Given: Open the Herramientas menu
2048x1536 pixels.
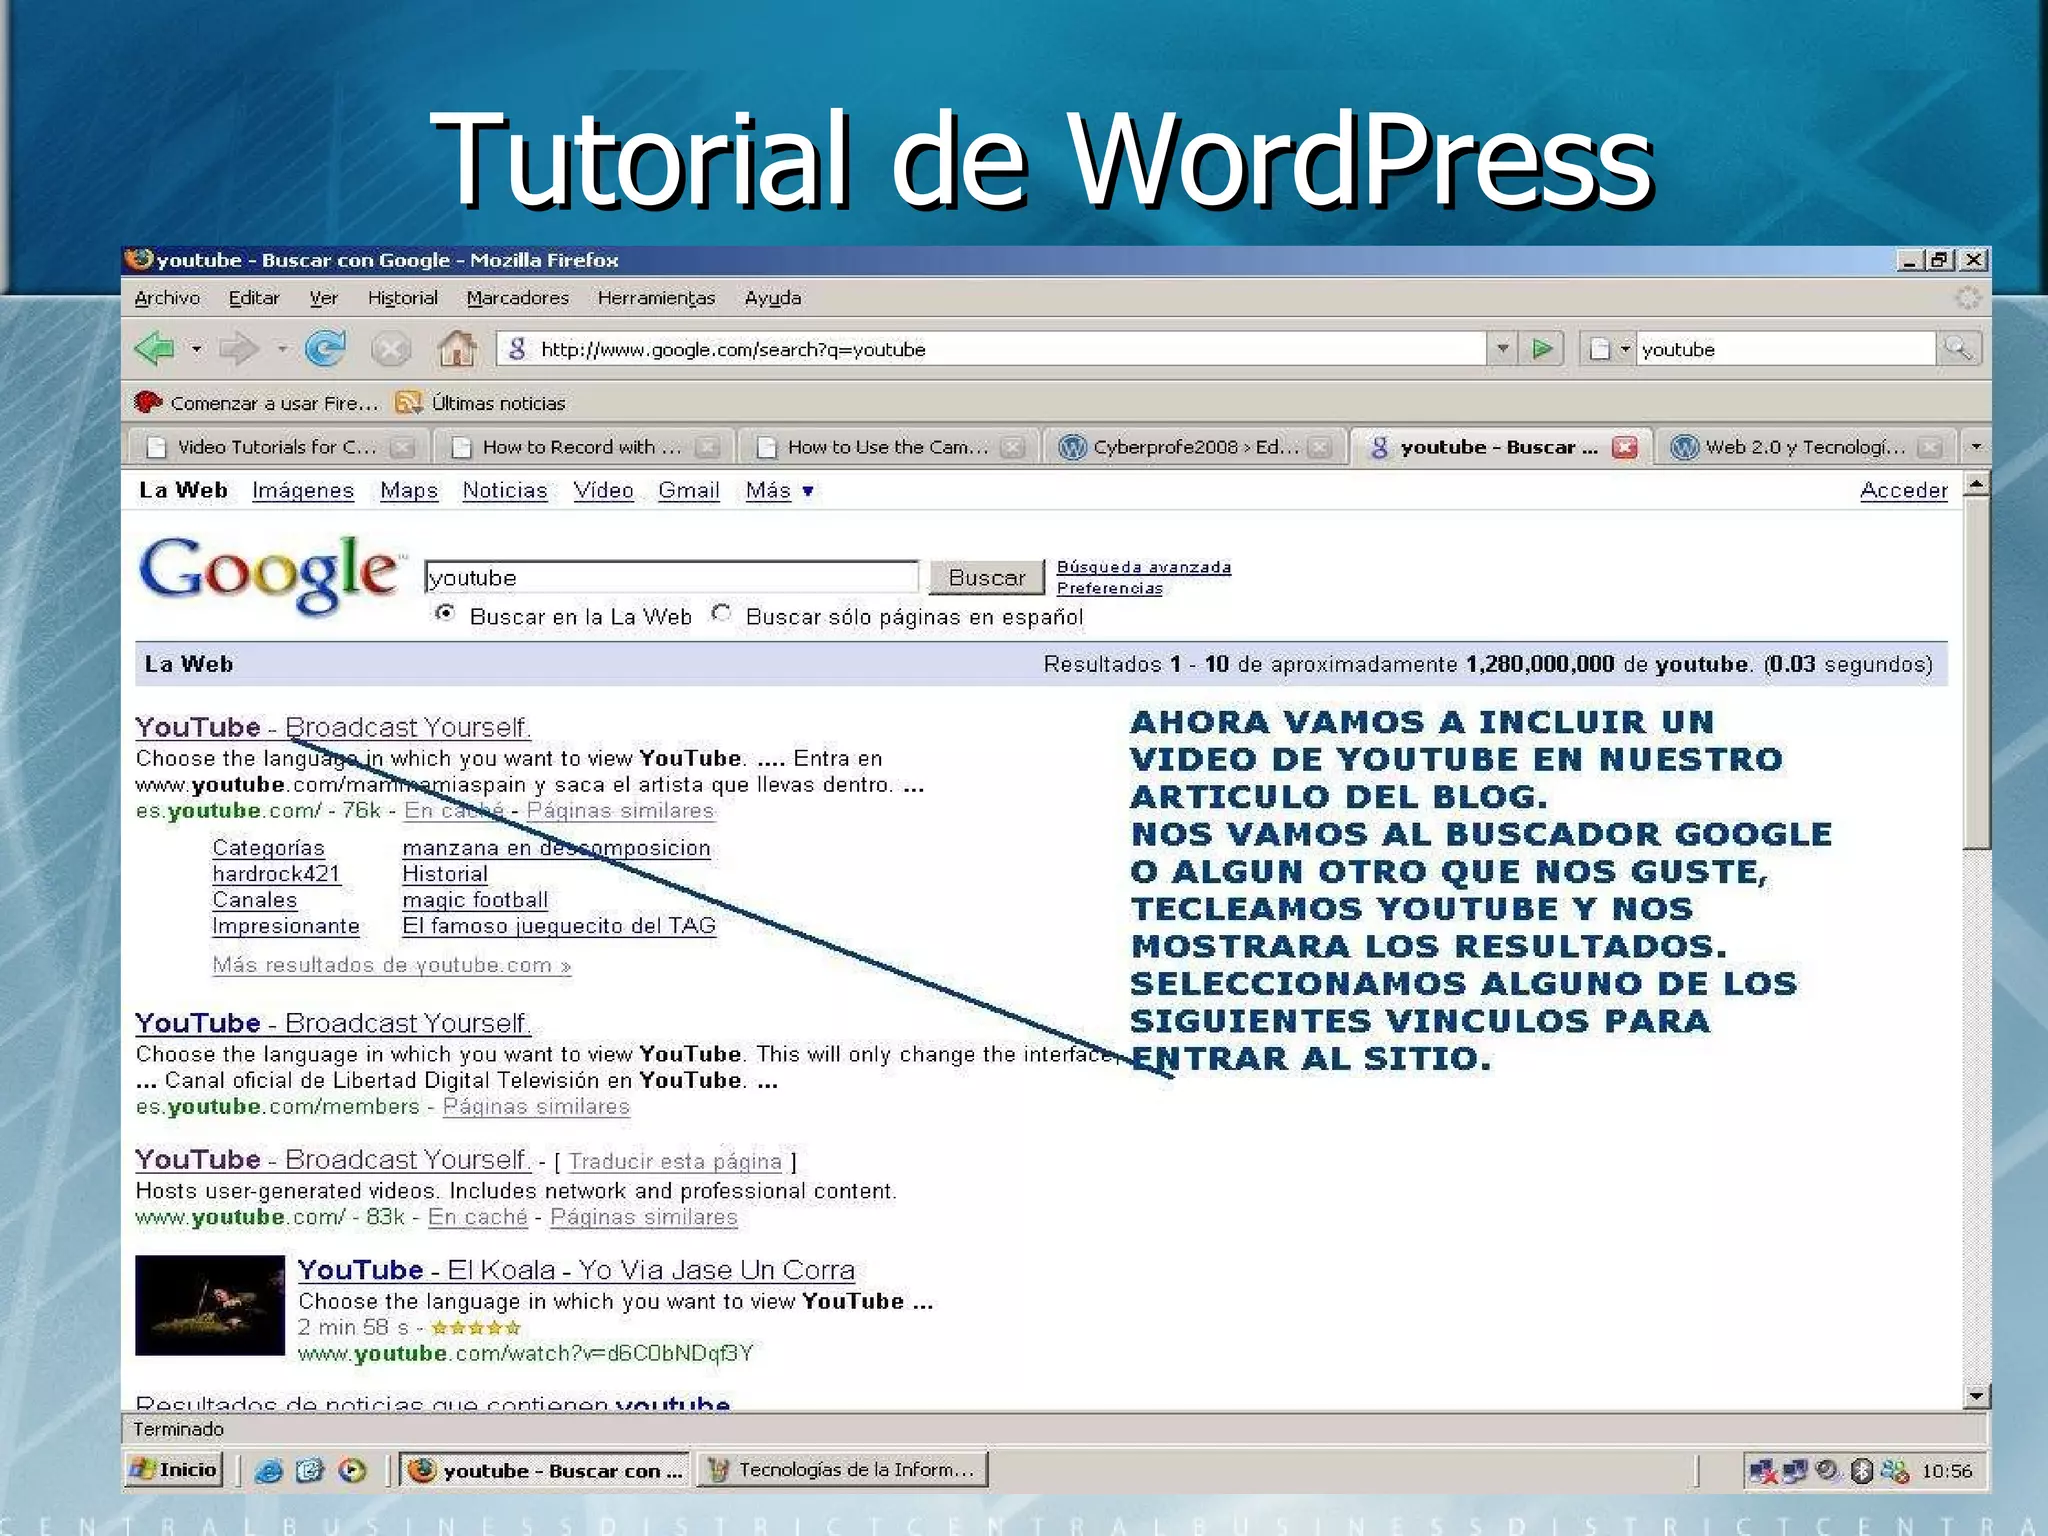Looking at the screenshot, I should (x=656, y=298).
